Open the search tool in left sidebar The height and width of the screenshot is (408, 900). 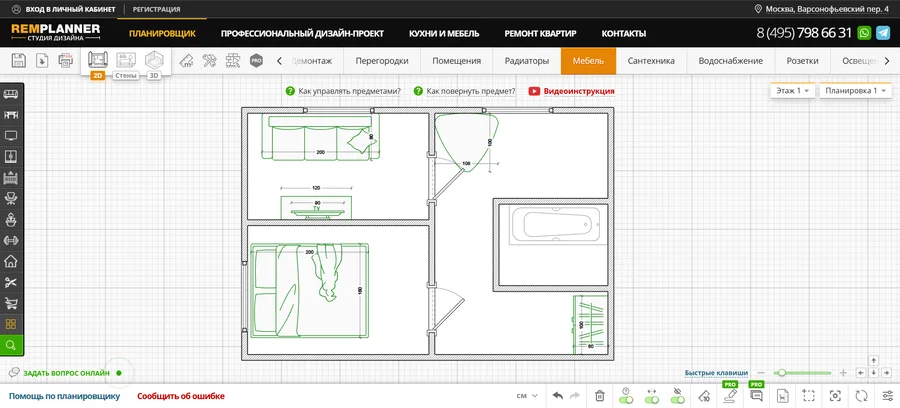[11, 345]
